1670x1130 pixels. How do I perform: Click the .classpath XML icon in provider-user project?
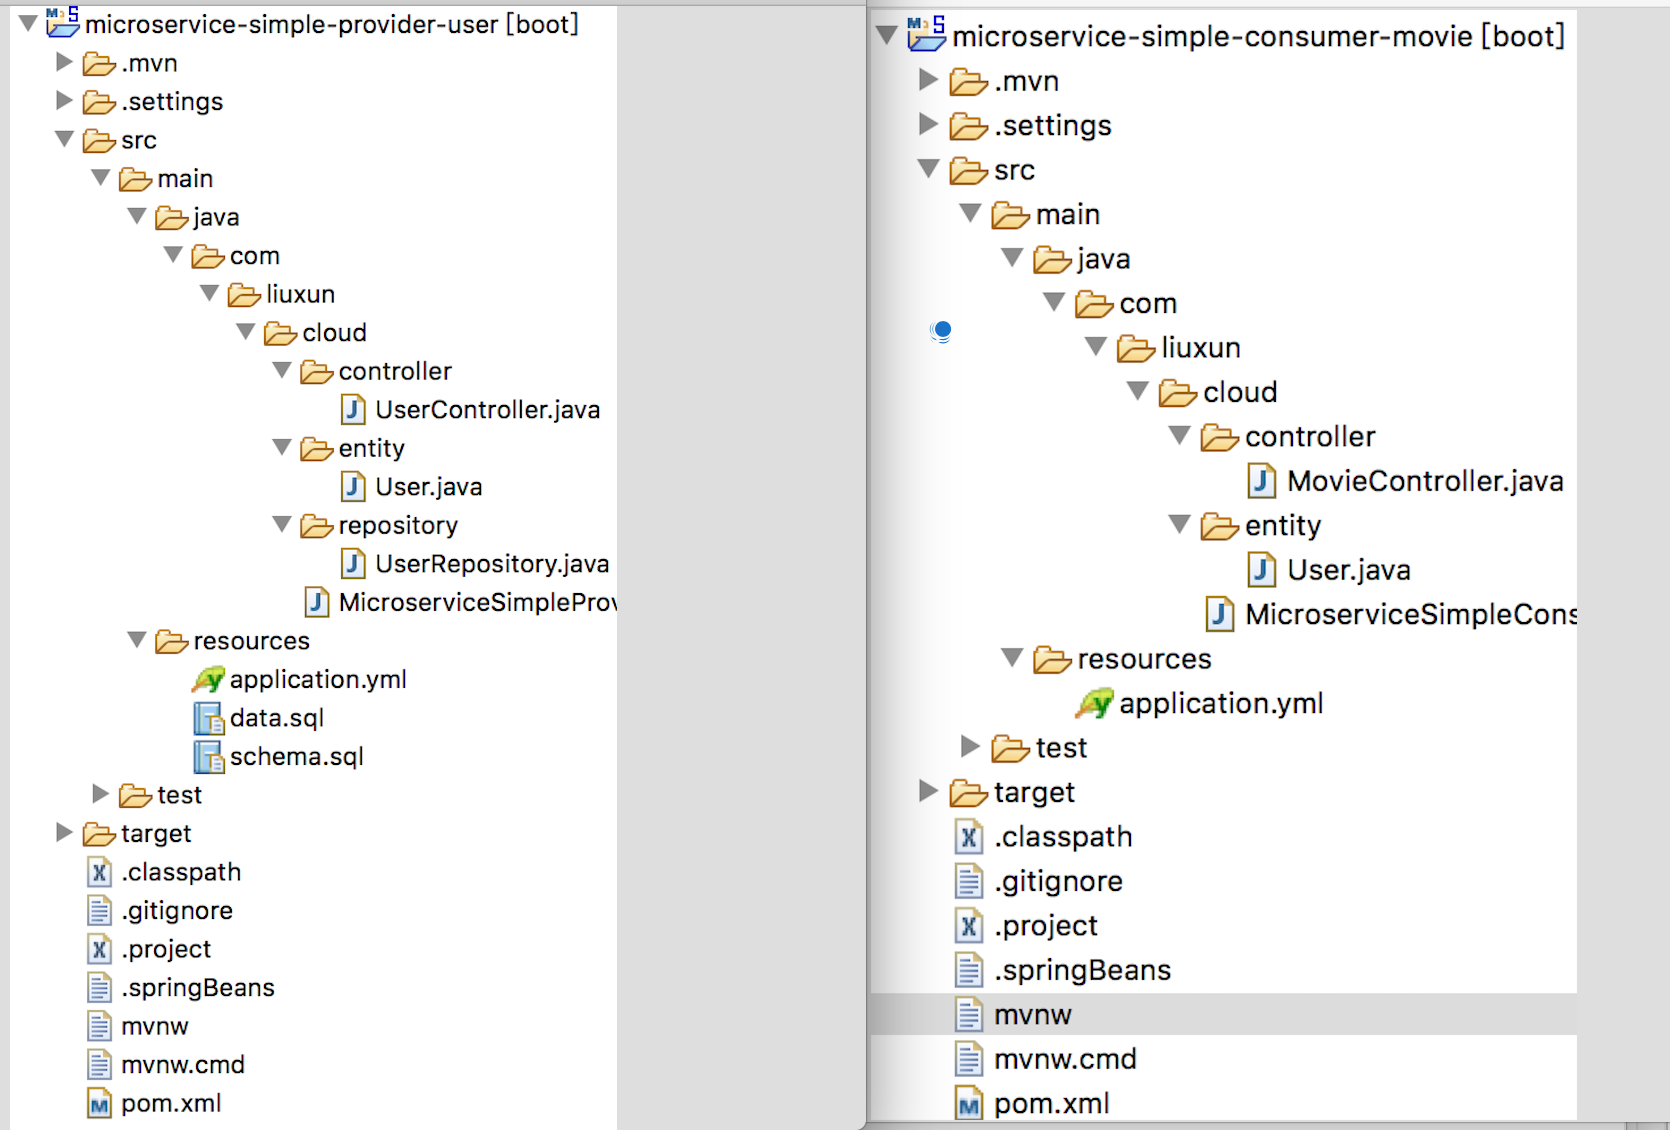click(99, 872)
